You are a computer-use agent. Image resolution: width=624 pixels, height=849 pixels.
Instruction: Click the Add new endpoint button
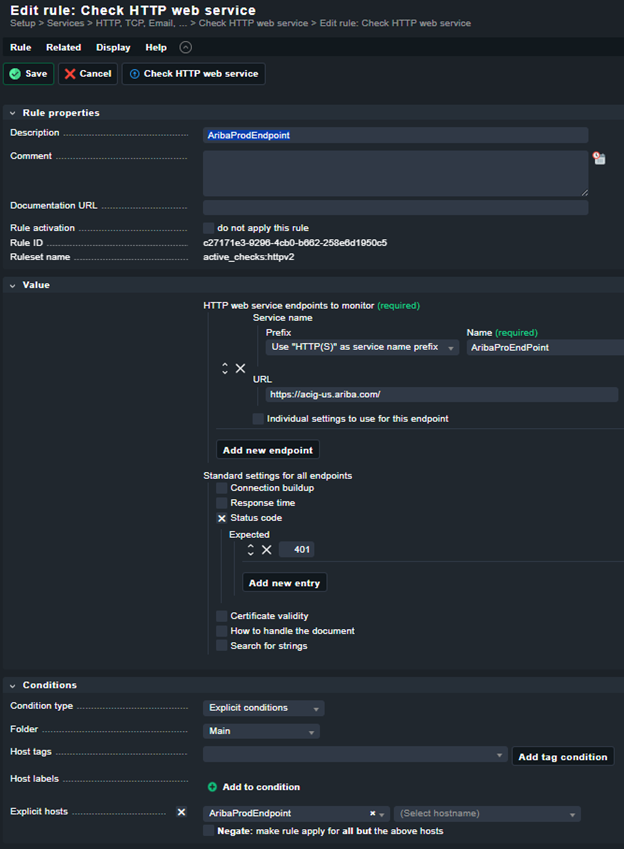tap(268, 450)
